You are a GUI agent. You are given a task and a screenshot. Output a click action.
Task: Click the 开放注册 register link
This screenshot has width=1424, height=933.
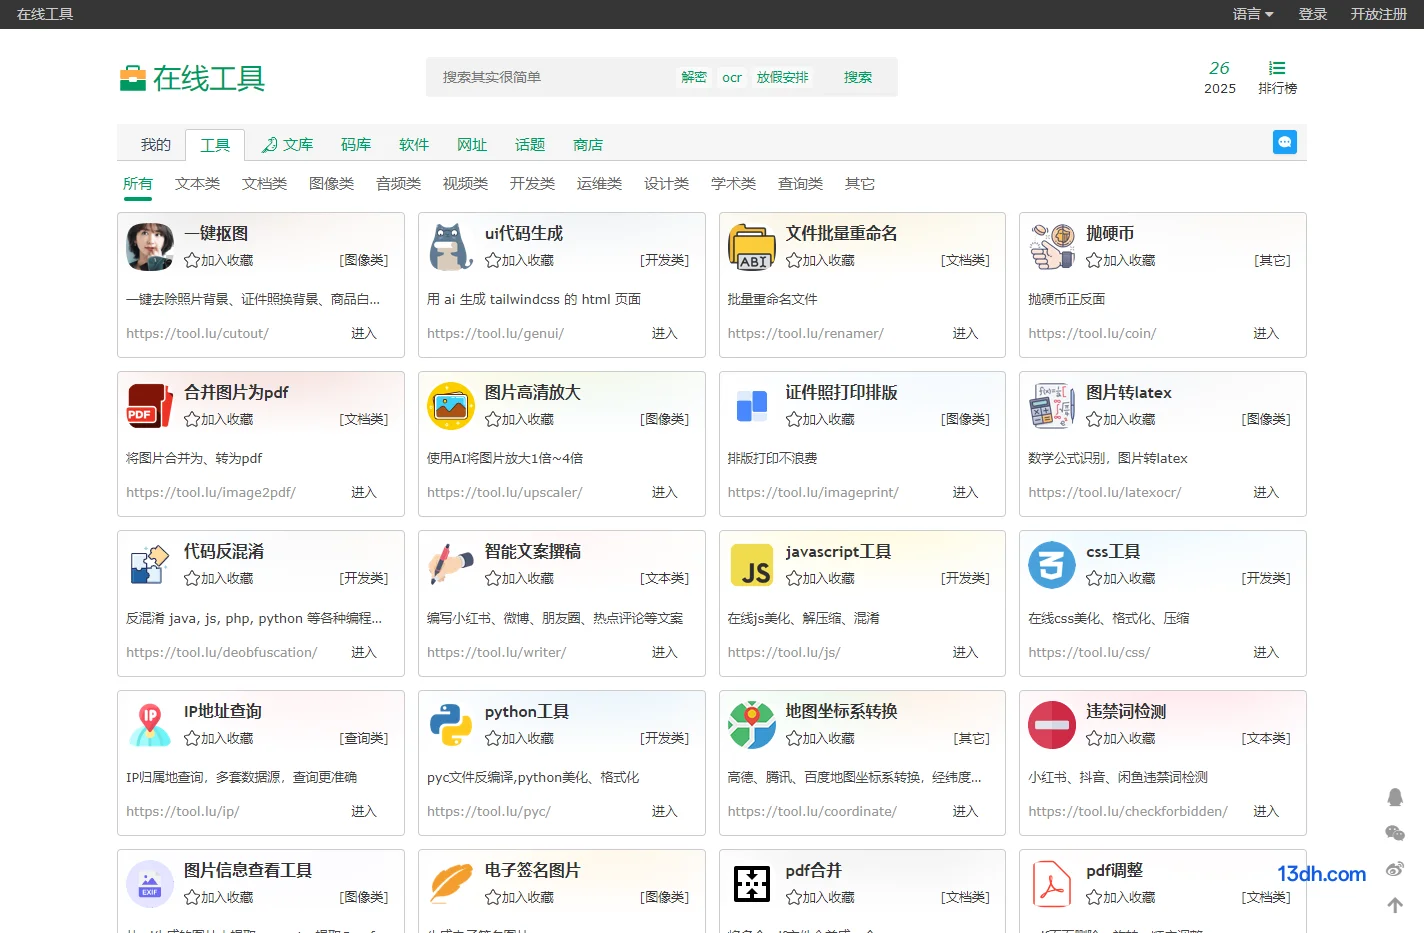coord(1379,14)
